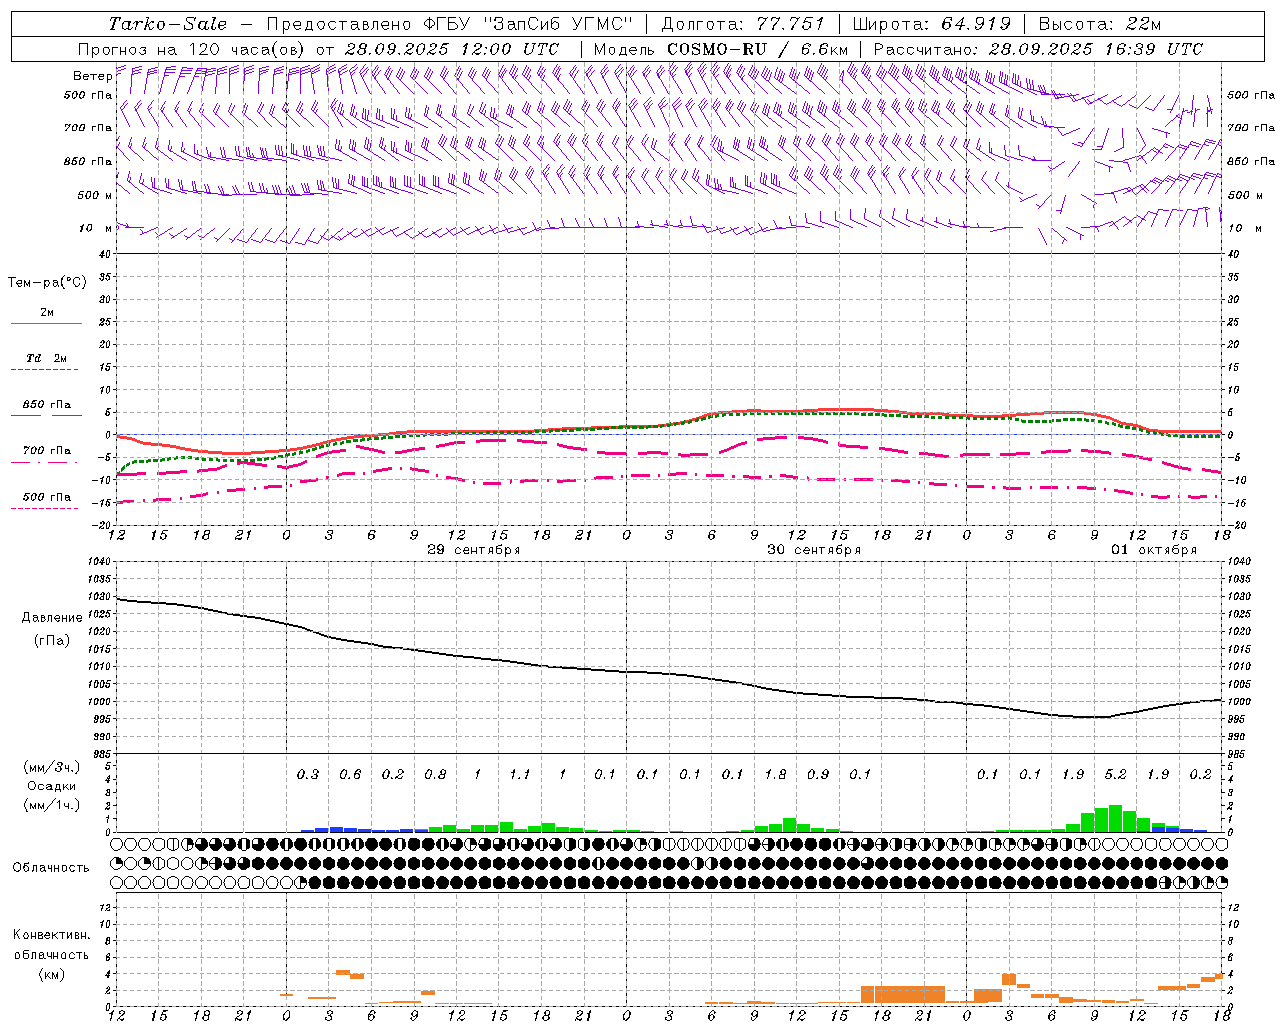Click the 3-hour precipitation value "0.9"
Image resolution: width=1280 pixels, height=1024 pixels.
point(818,774)
